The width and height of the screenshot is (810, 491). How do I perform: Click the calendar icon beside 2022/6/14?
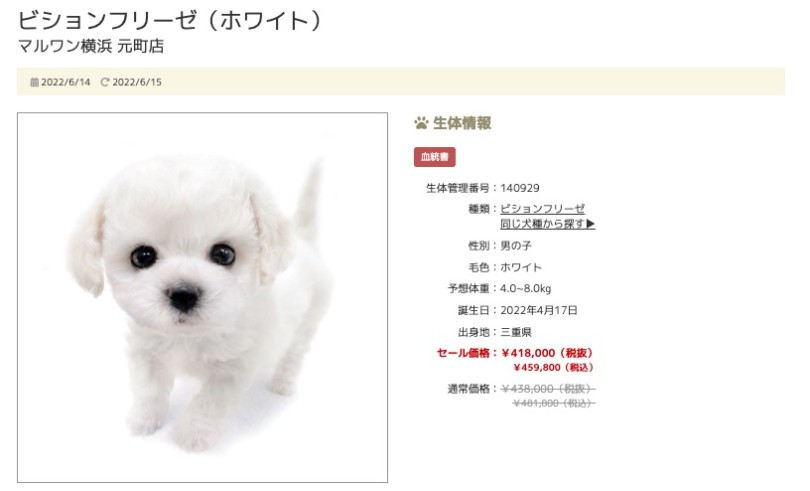point(34,82)
